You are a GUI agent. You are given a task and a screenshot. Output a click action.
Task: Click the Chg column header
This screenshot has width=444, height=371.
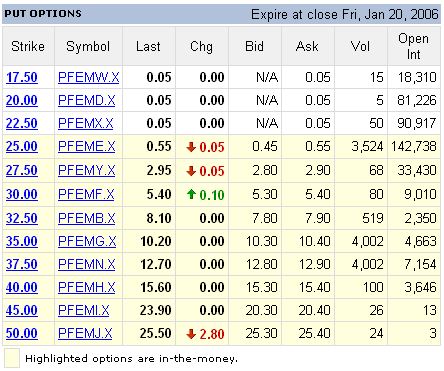(201, 46)
